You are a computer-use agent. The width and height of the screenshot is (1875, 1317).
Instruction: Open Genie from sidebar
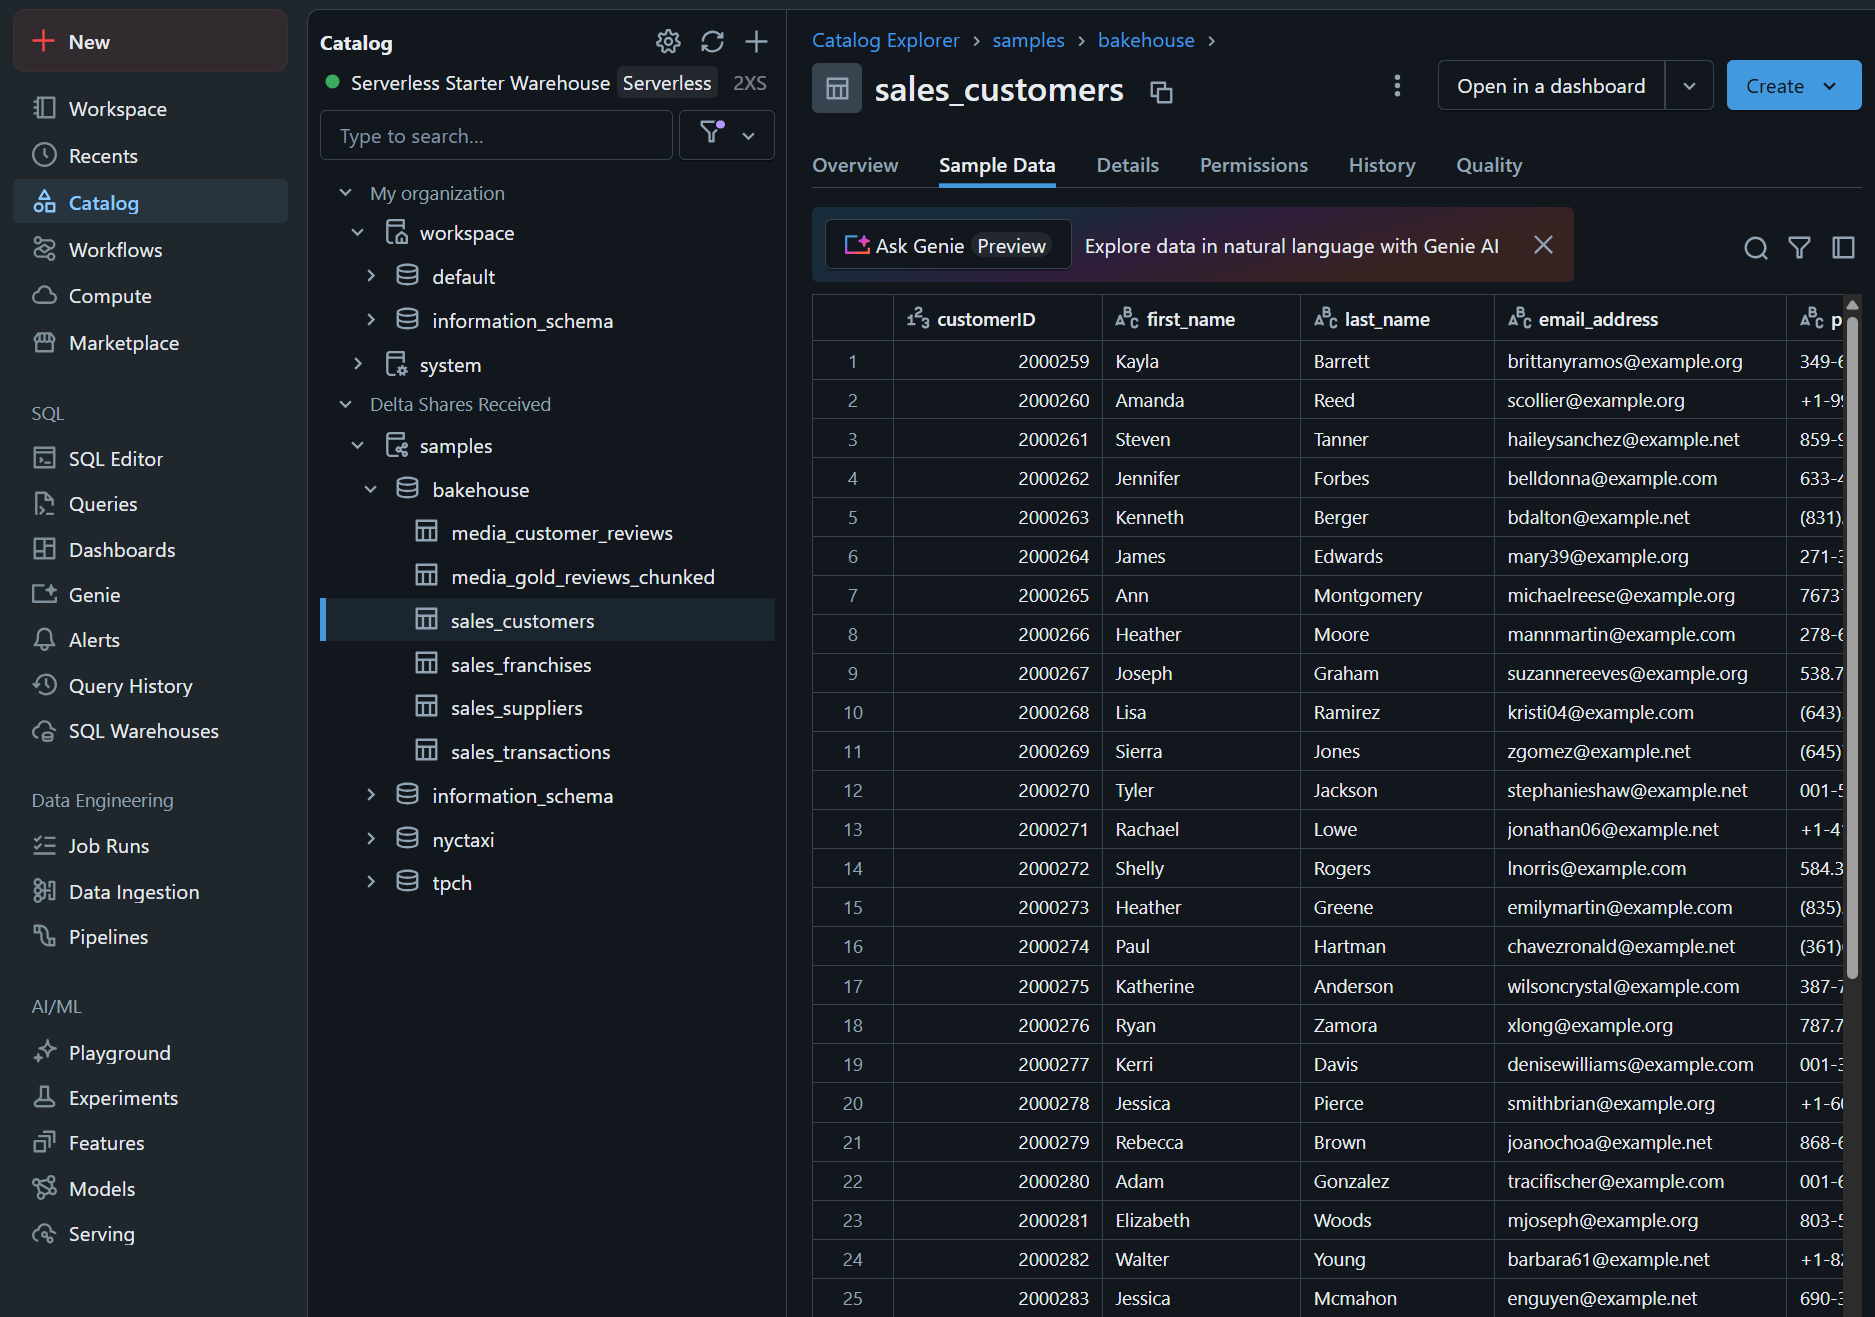tap(150, 595)
